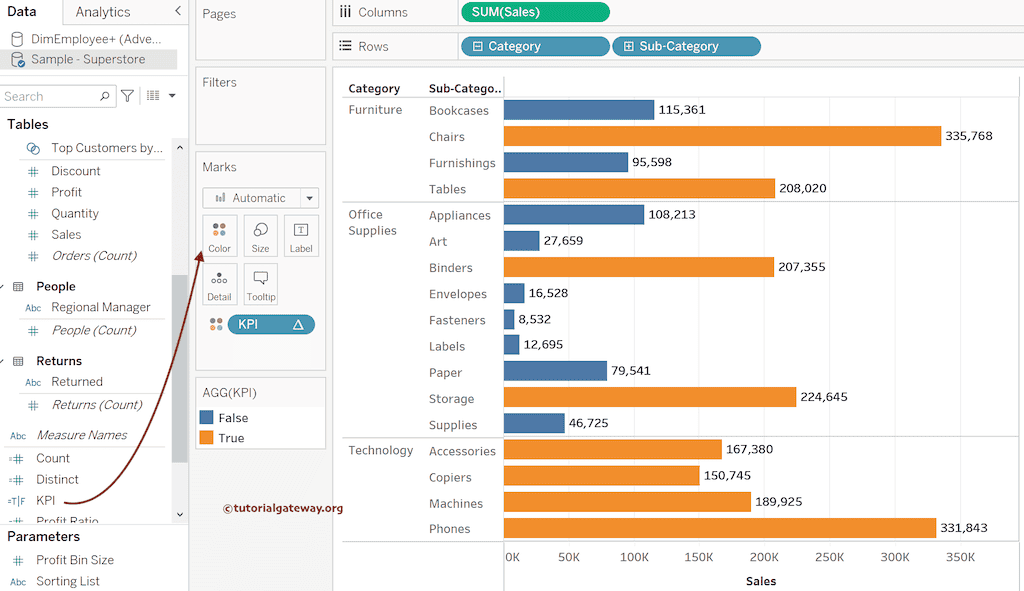Click the magnifying glass search icon
The height and width of the screenshot is (591, 1024).
[x=104, y=95]
